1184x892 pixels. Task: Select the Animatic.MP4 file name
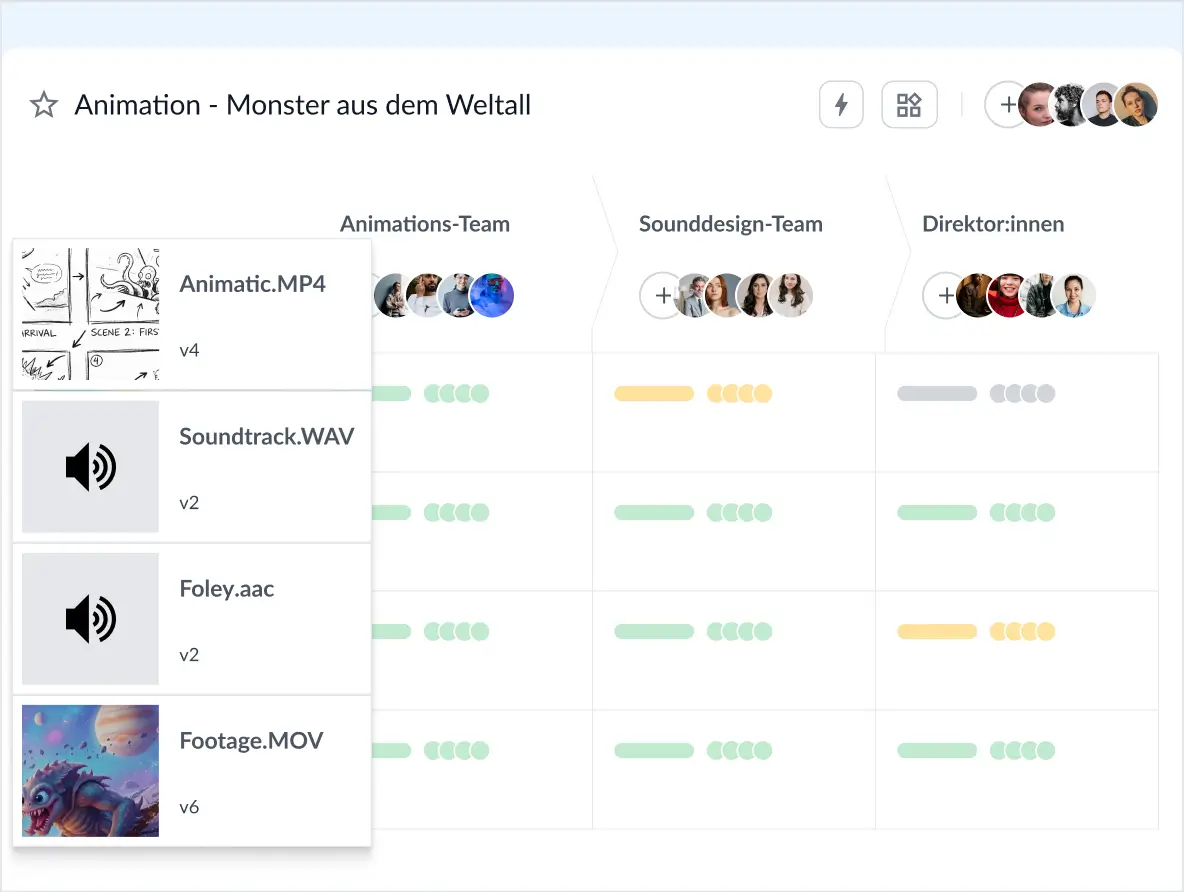252,284
